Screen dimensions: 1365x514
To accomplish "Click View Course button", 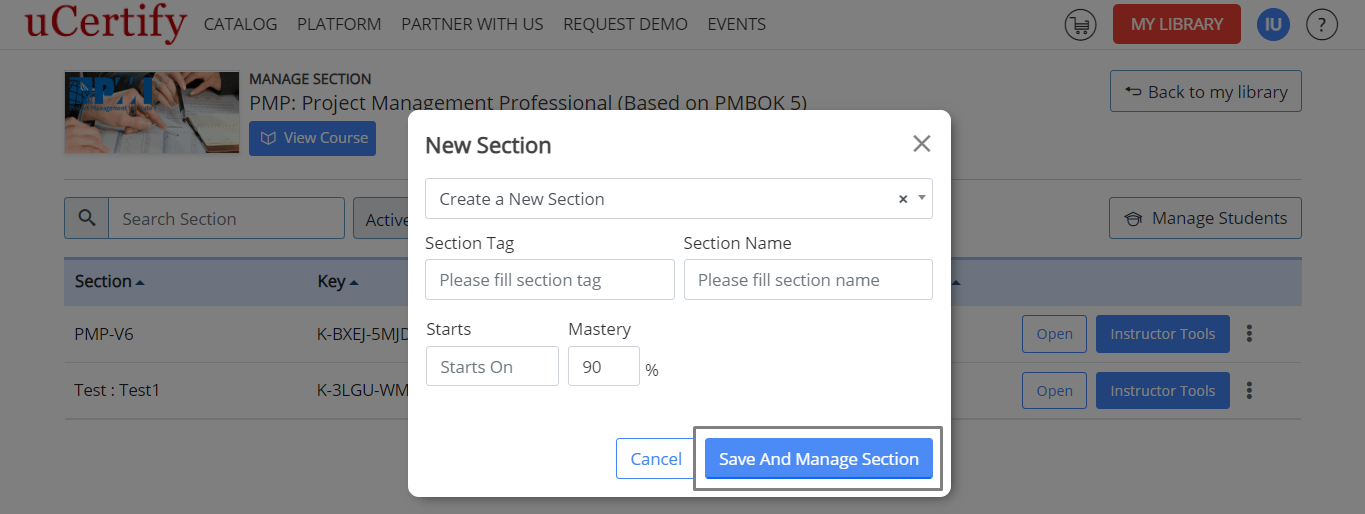I will tap(312, 138).
